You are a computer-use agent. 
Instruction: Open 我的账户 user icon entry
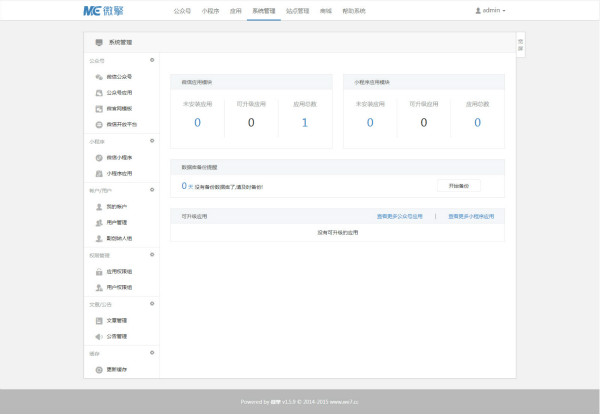click(x=98, y=206)
